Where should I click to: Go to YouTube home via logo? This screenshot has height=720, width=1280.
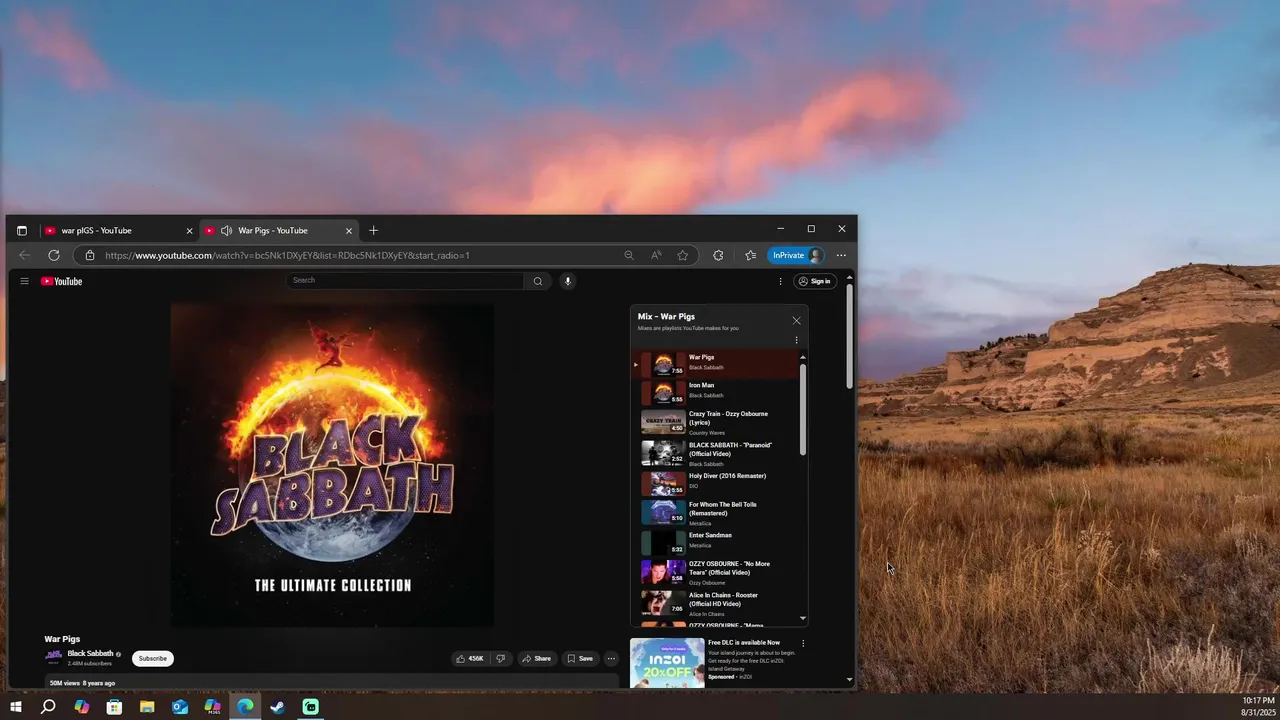pos(61,281)
